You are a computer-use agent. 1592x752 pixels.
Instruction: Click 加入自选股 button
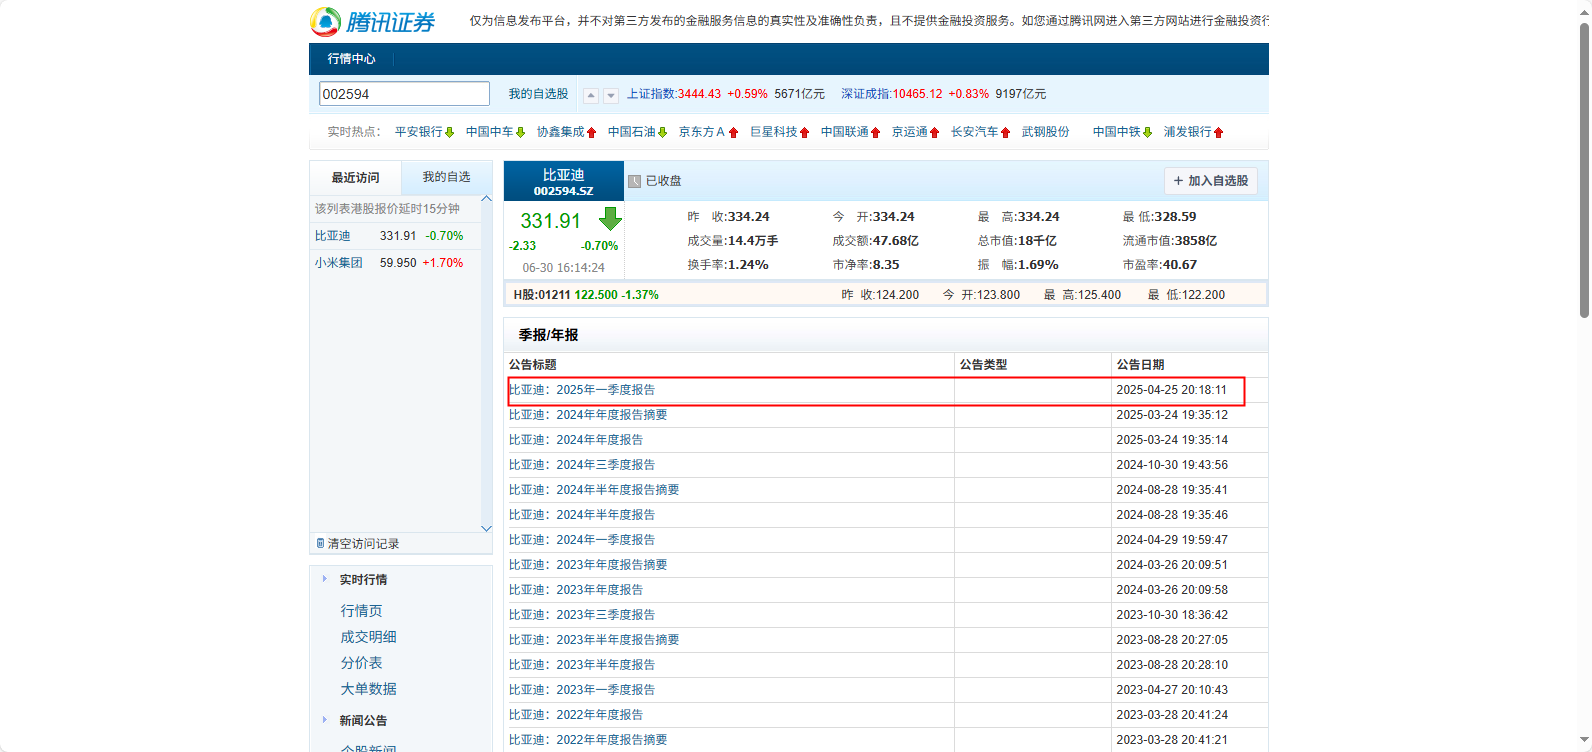pos(1211,181)
